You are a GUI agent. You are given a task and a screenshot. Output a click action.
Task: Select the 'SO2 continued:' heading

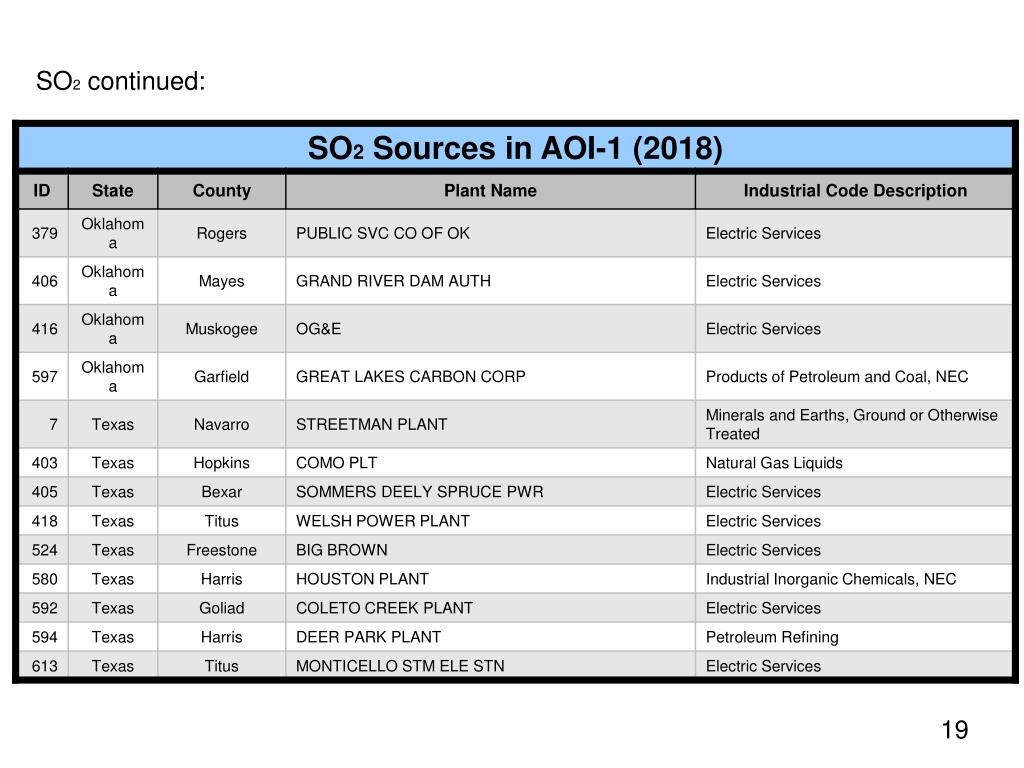pos(121,82)
